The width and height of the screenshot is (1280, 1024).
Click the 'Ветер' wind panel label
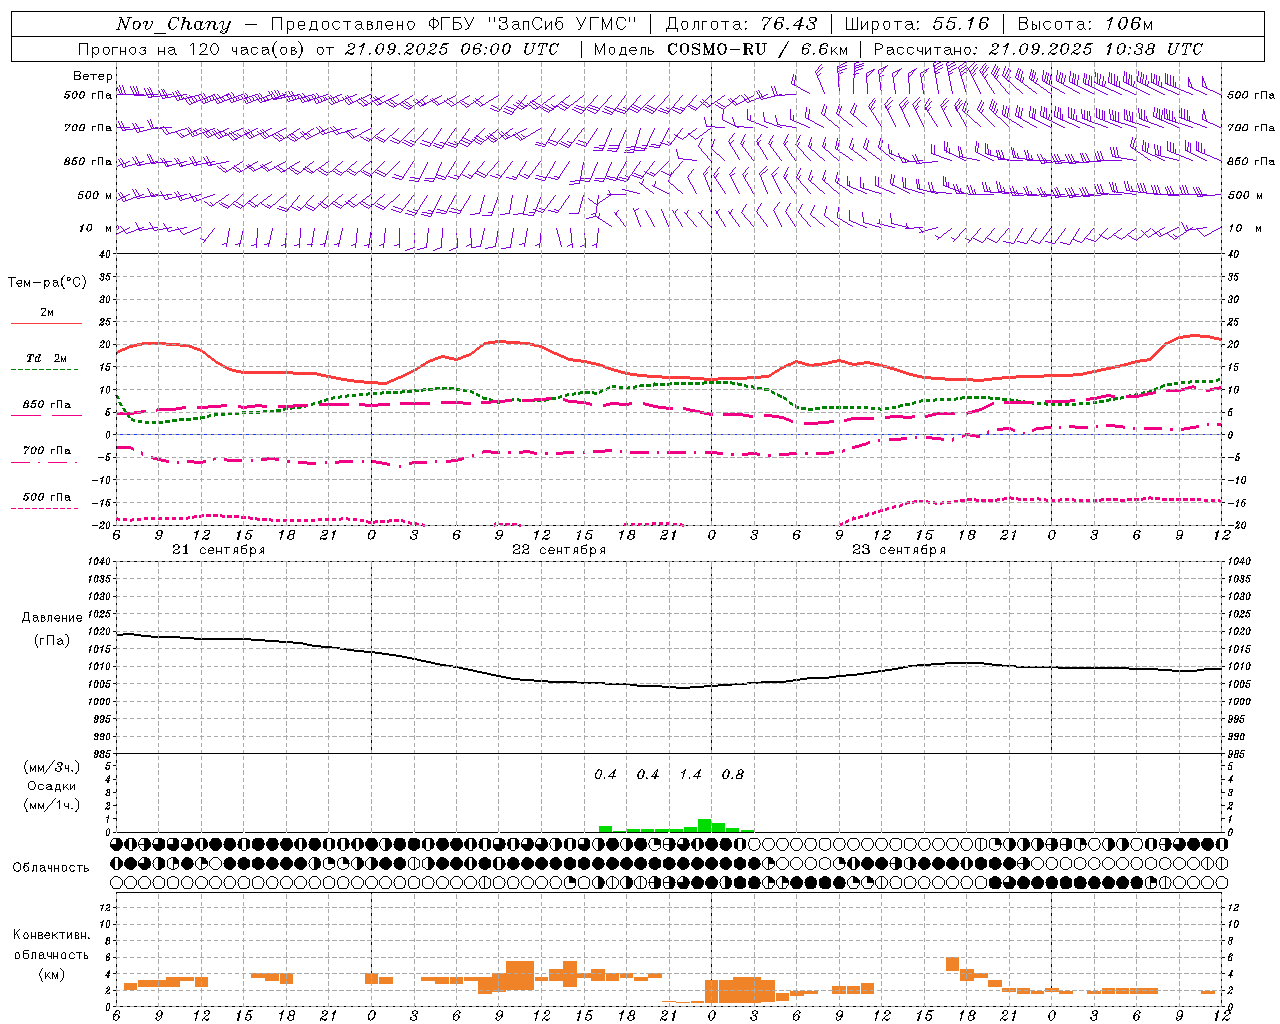92,76
